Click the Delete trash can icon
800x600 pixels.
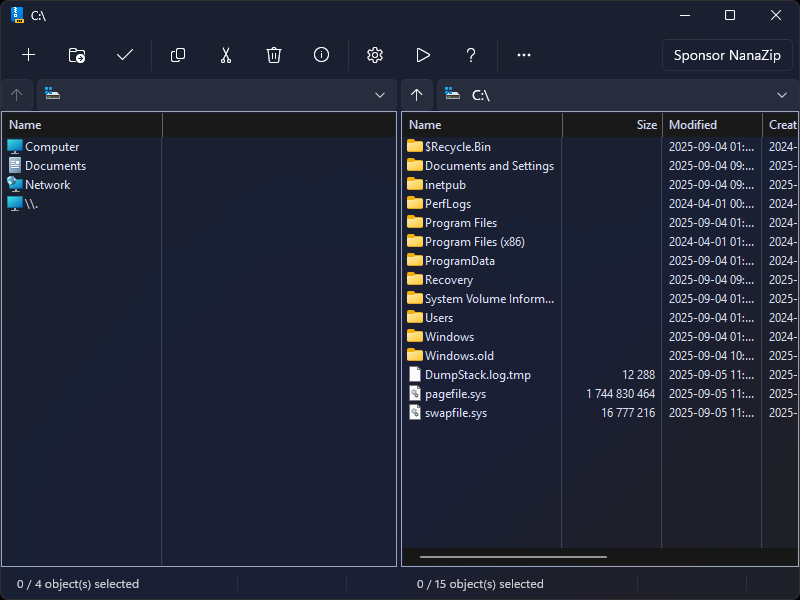coord(273,55)
